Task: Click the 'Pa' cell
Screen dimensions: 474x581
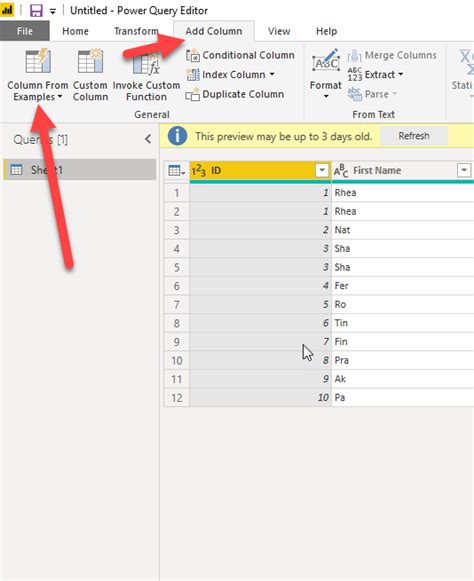Action: click(402, 398)
